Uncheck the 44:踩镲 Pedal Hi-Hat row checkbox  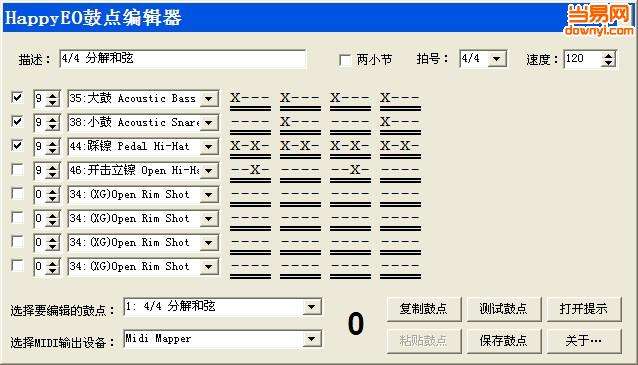pyautogui.click(x=17, y=146)
